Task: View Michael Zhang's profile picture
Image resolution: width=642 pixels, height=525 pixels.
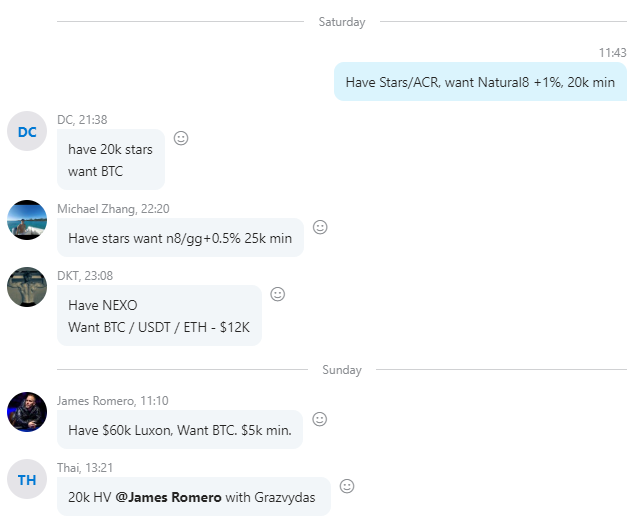Action: coord(27,220)
